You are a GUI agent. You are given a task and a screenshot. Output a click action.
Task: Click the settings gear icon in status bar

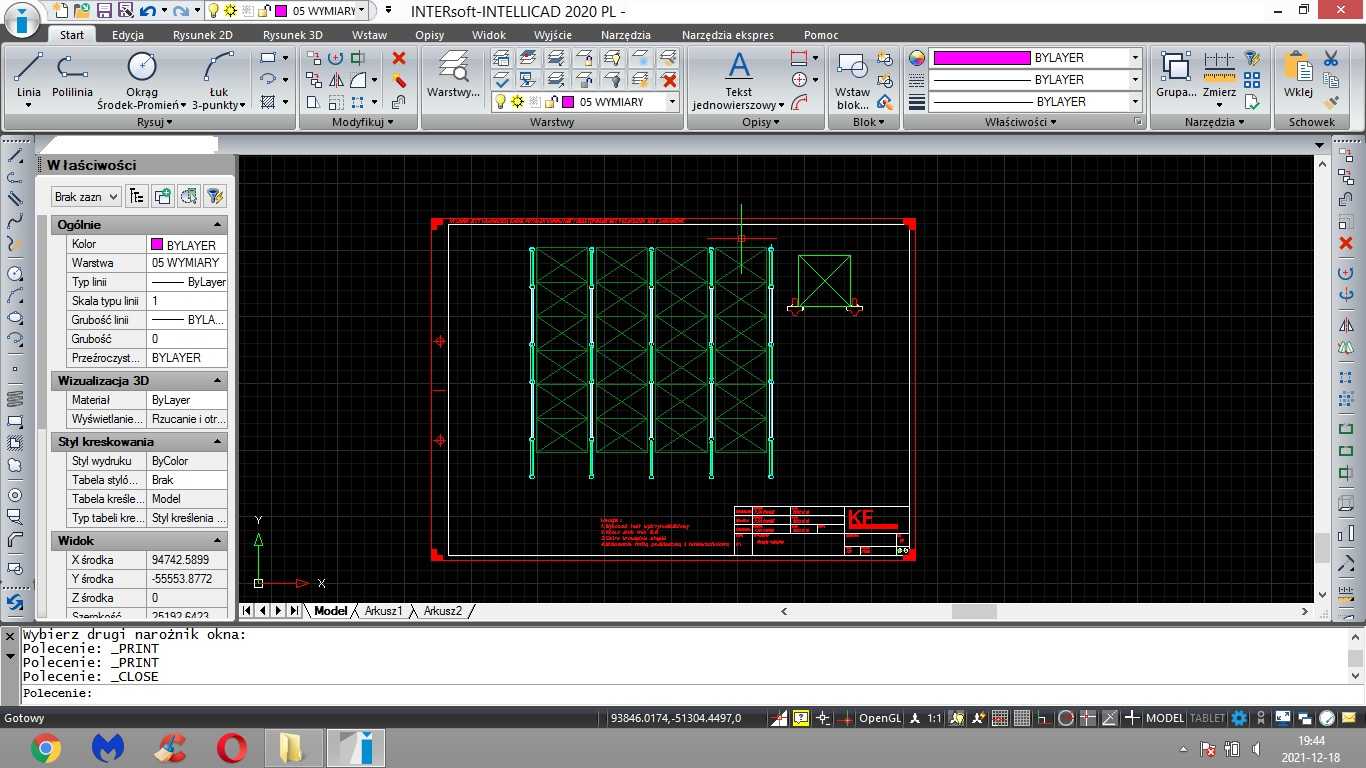[1239, 718]
